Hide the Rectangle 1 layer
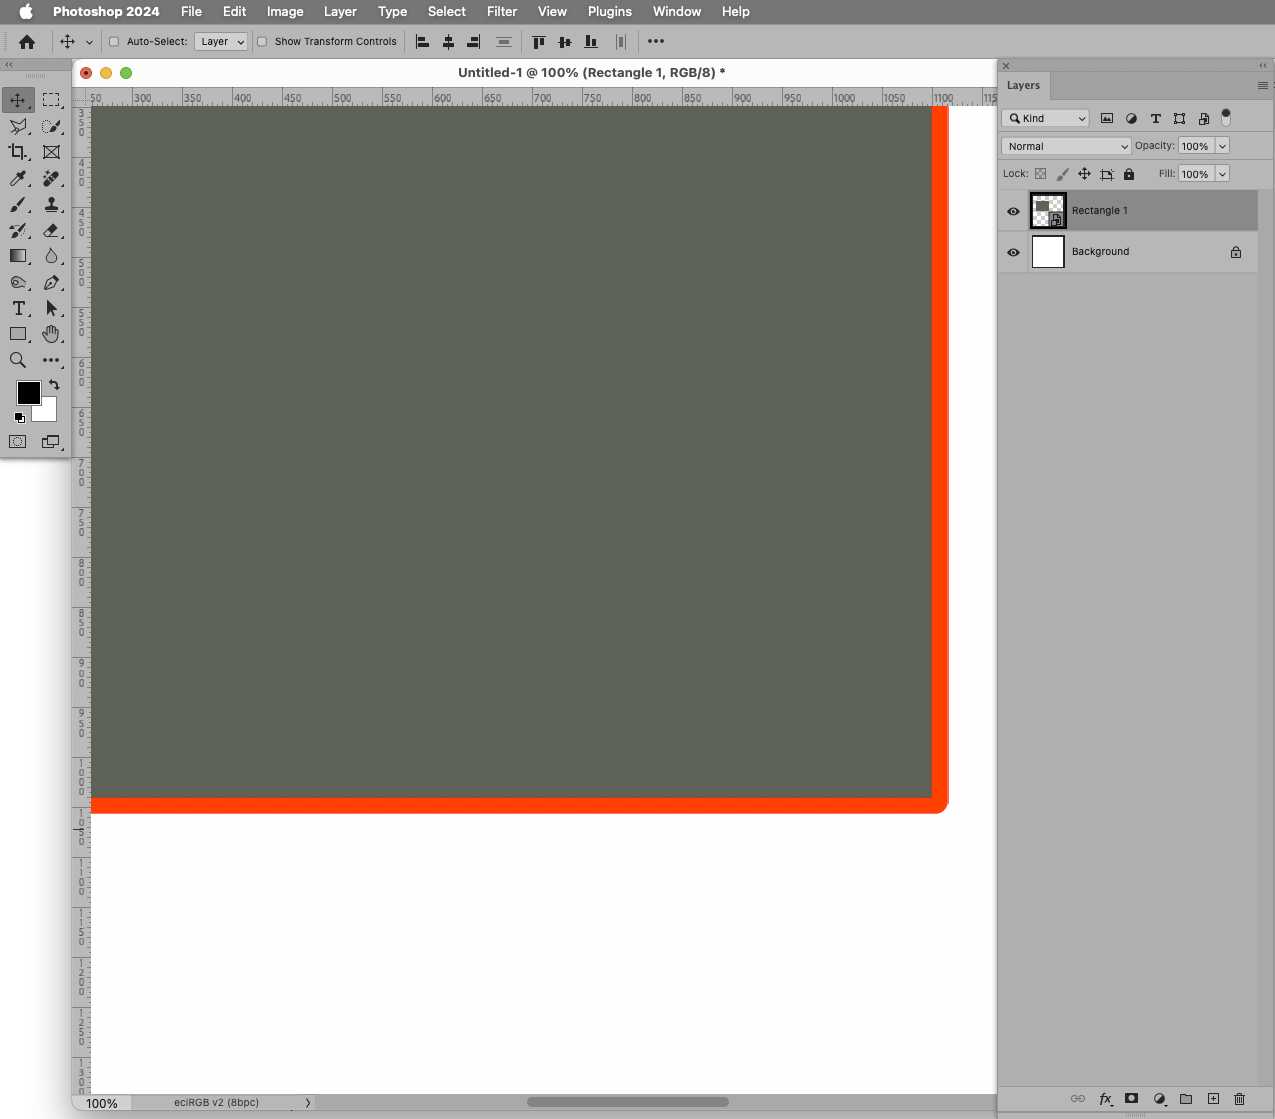Viewport: 1275px width, 1119px height. [x=1013, y=211]
